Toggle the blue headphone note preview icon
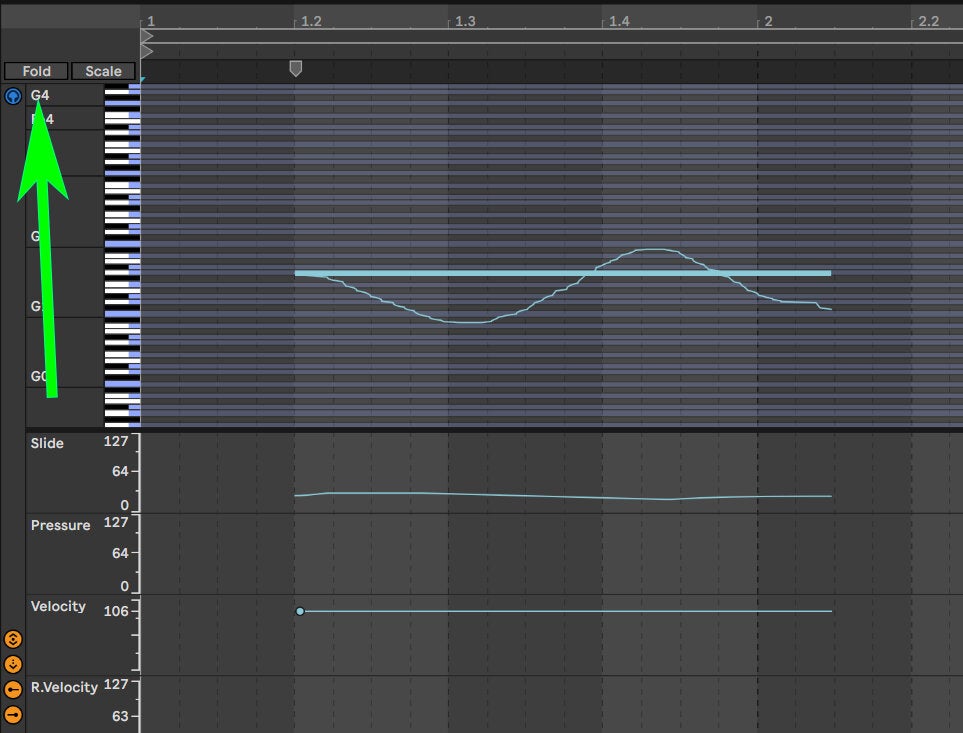 pyautogui.click(x=13, y=96)
